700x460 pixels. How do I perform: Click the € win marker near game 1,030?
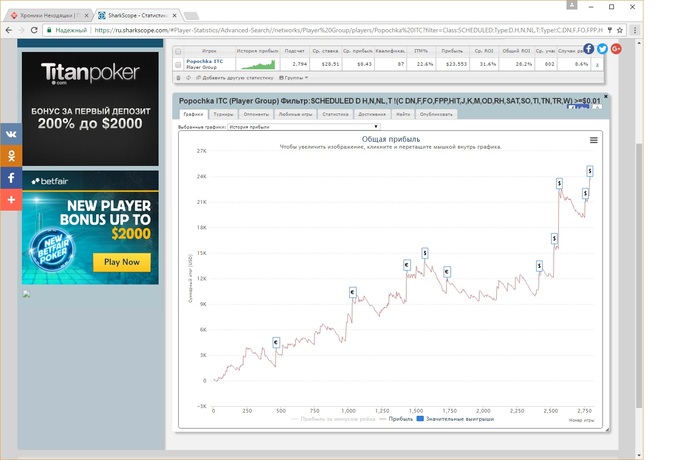click(352, 293)
